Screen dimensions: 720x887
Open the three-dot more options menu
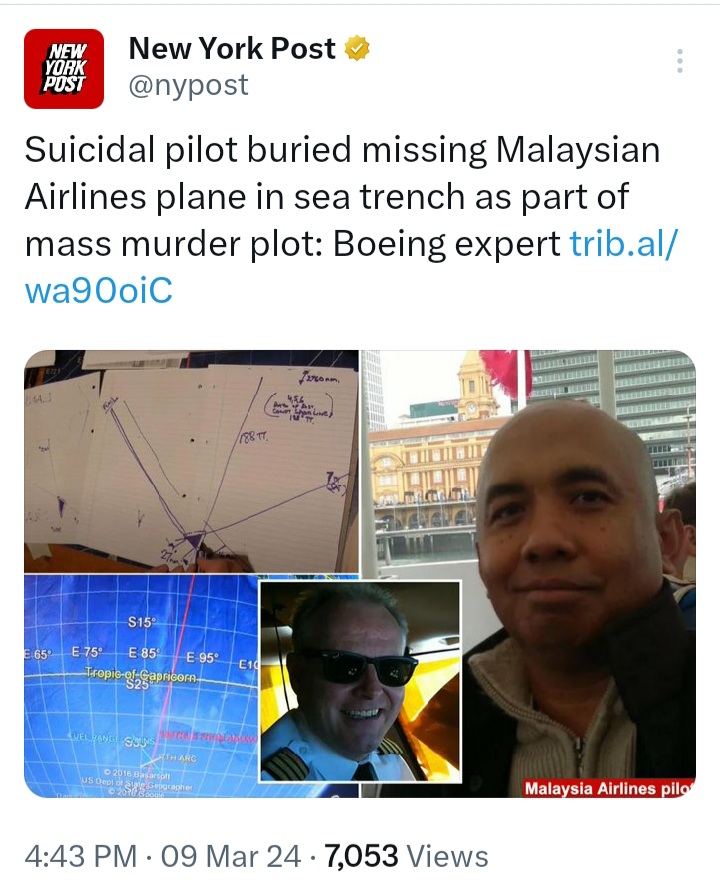click(x=679, y=61)
